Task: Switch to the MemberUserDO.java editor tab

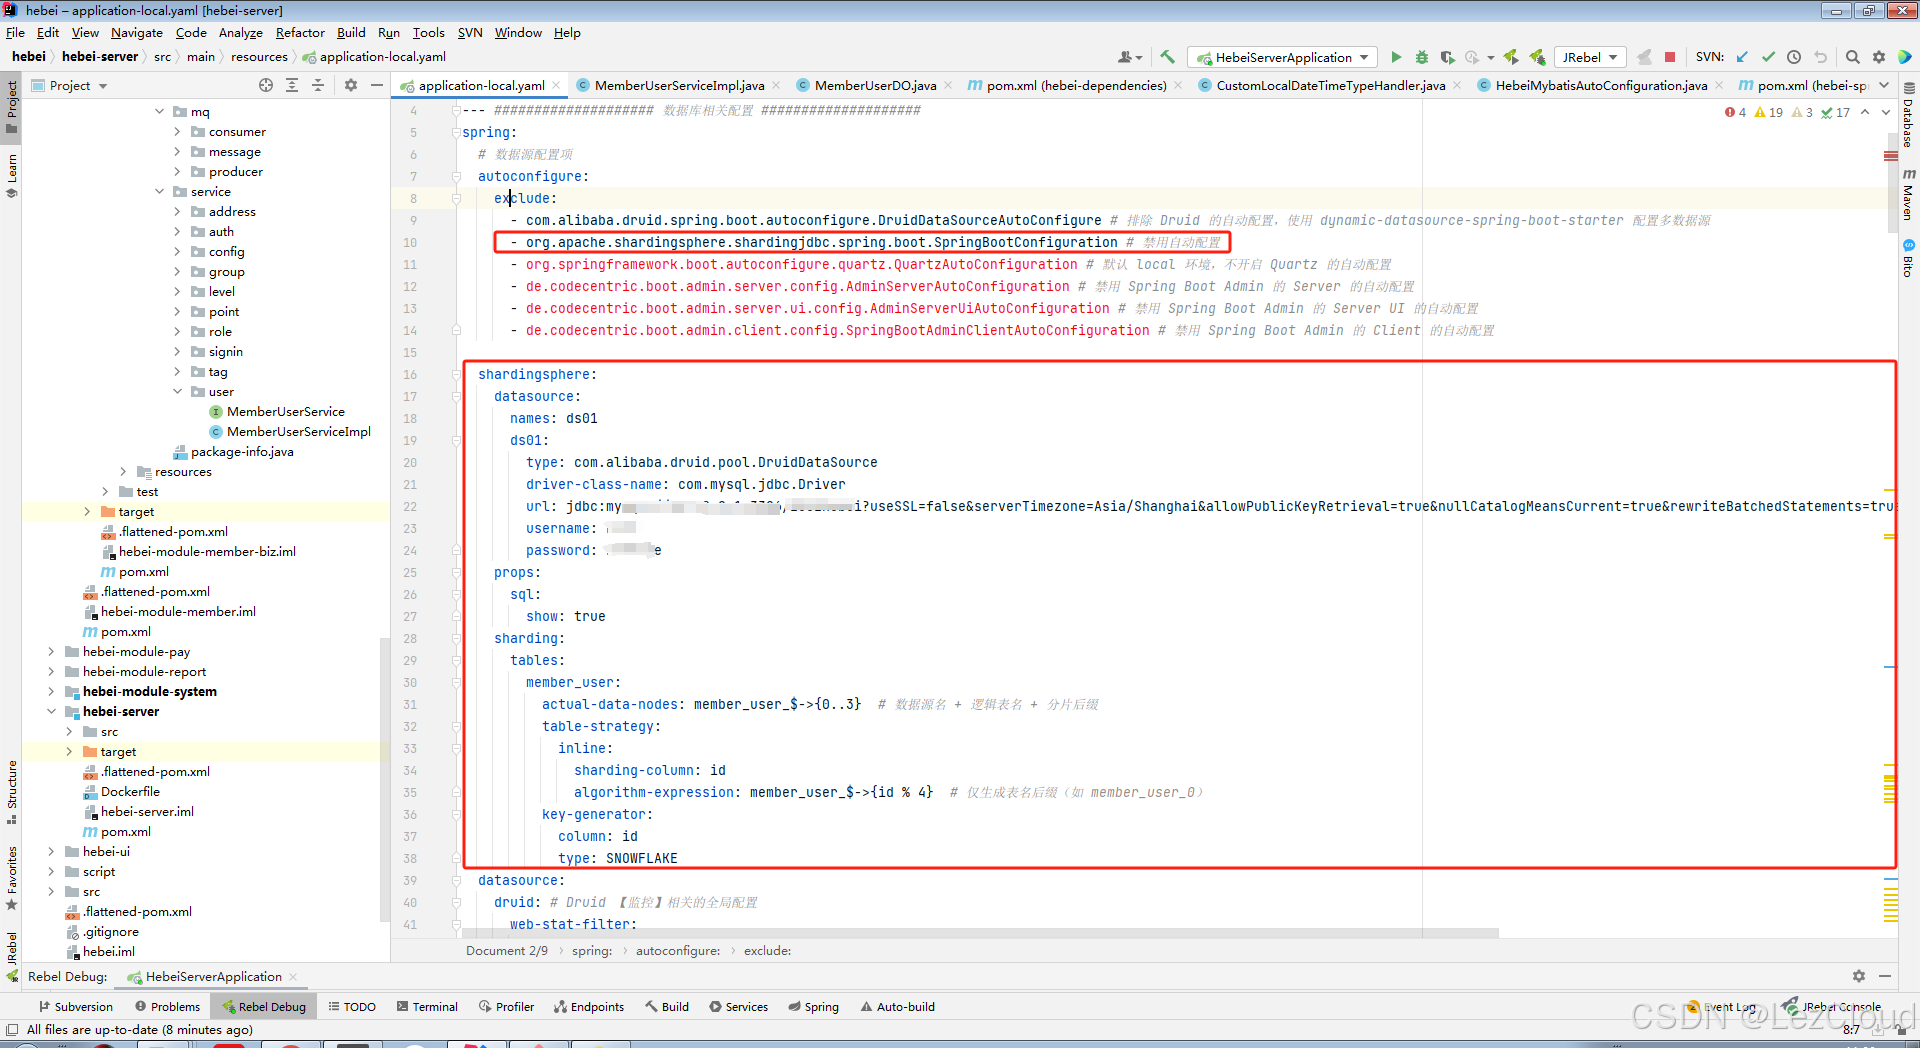Action: click(x=873, y=85)
